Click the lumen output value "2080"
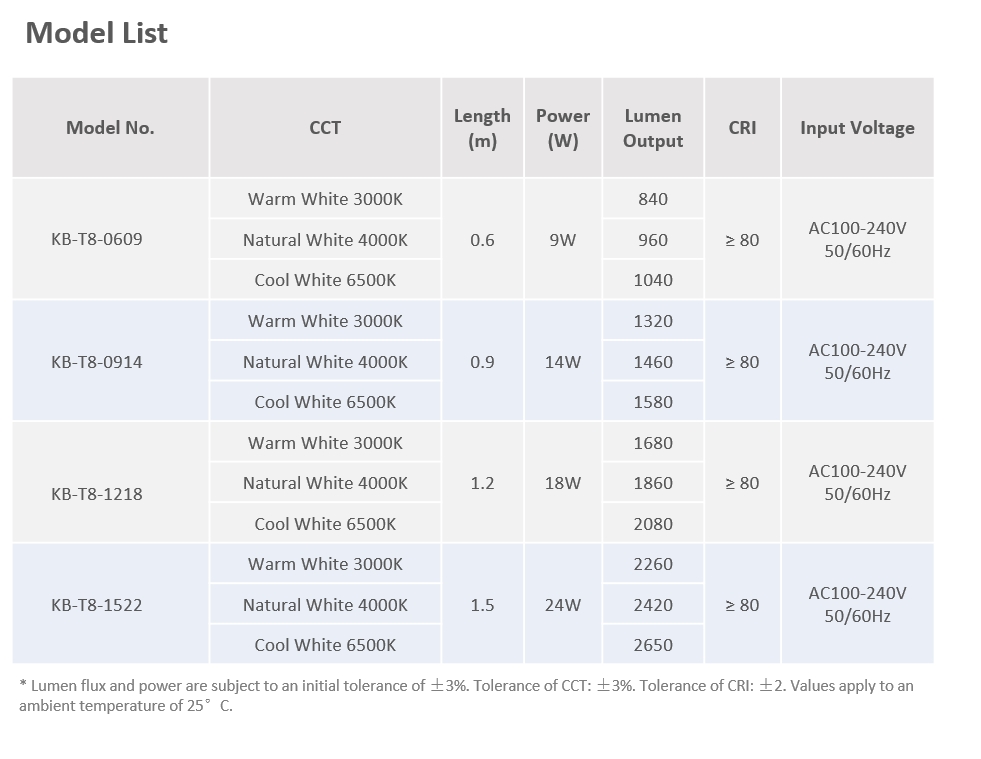The height and width of the screenshot is (759, 981). (653, 524)
